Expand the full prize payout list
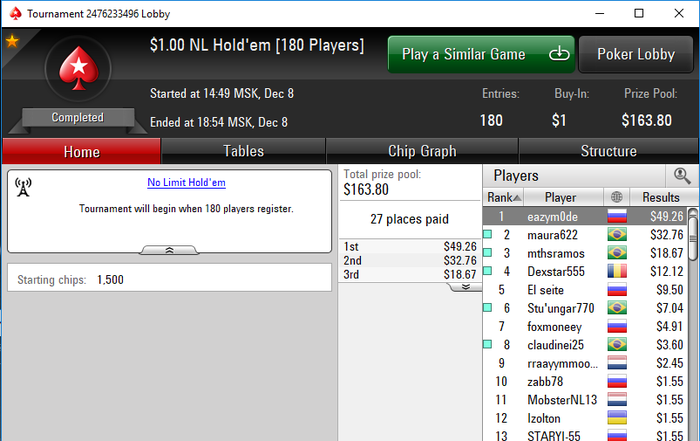Image resolution: width=700 pixels, height=441 pixels. click(x=465, y=287)
